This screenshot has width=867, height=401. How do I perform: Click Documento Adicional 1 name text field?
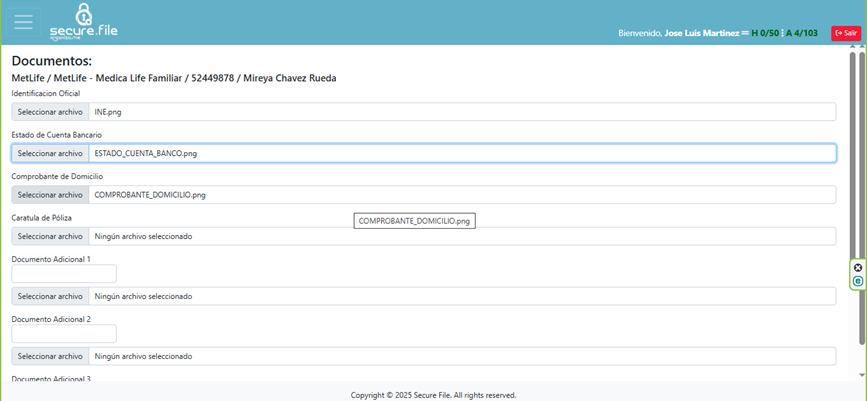pos(64,274)
